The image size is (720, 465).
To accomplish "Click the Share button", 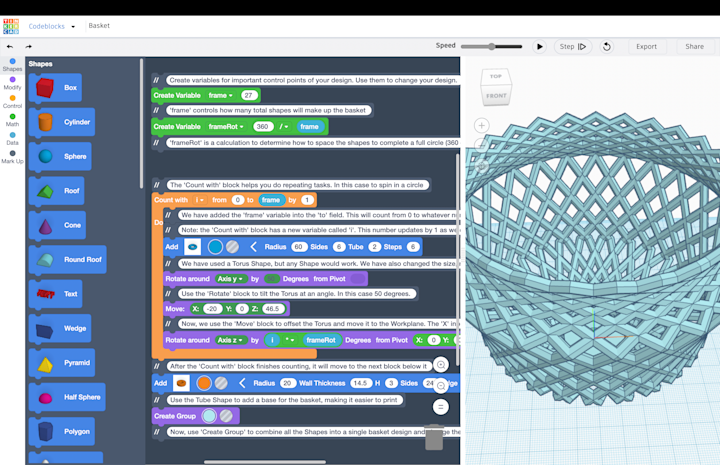I will 694,47.
